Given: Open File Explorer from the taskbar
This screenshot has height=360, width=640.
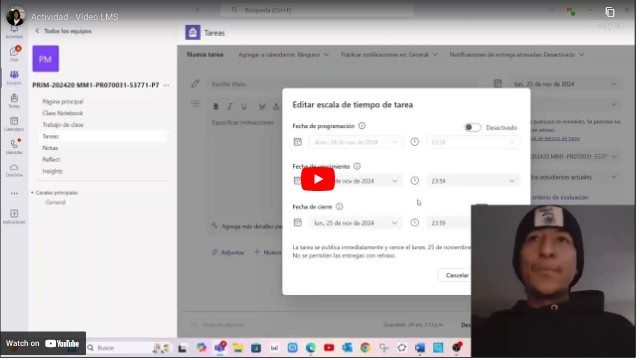Looking at the screenshot, I should click(x=238, y=348).
